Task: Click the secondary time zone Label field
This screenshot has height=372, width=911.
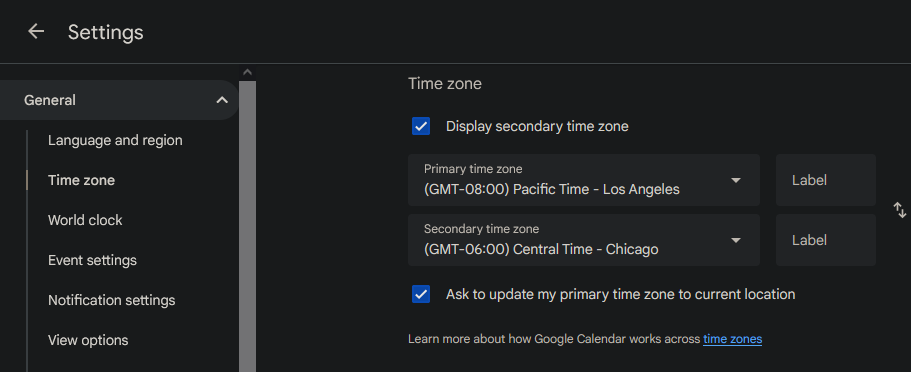Action: pos(826,240)
